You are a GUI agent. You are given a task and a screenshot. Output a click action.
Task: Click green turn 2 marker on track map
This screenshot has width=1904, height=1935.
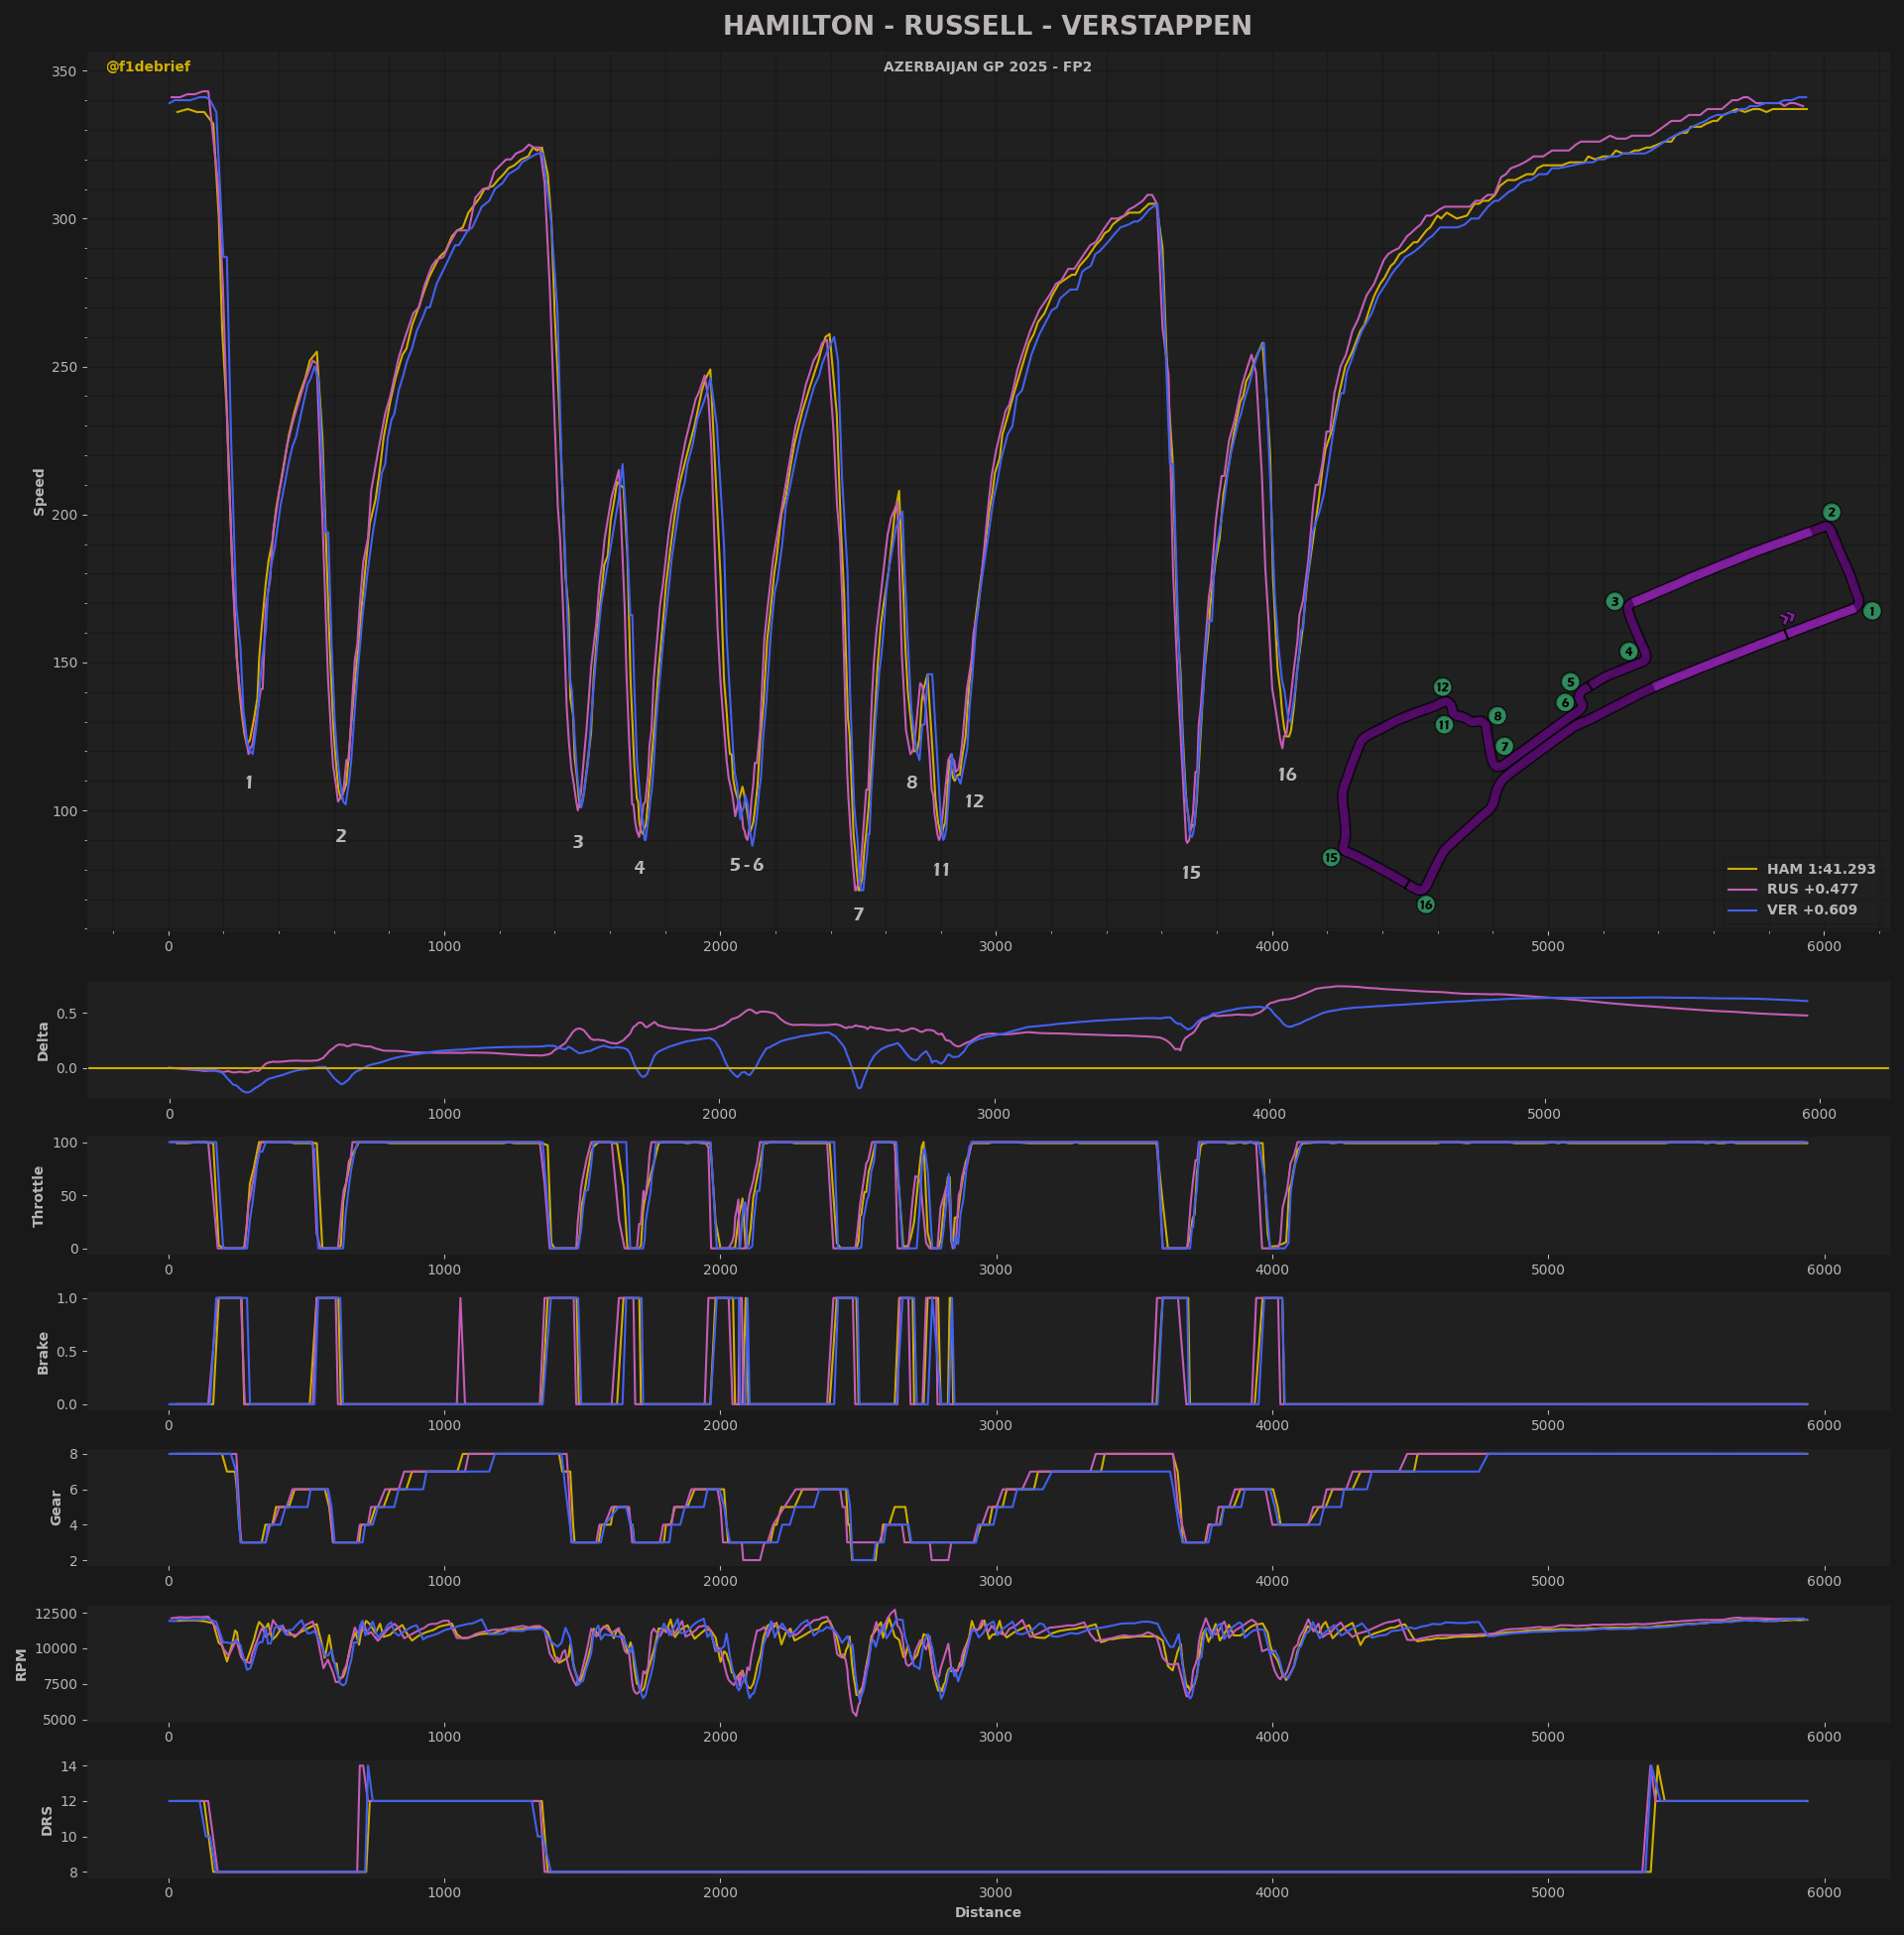(1831, 512)
